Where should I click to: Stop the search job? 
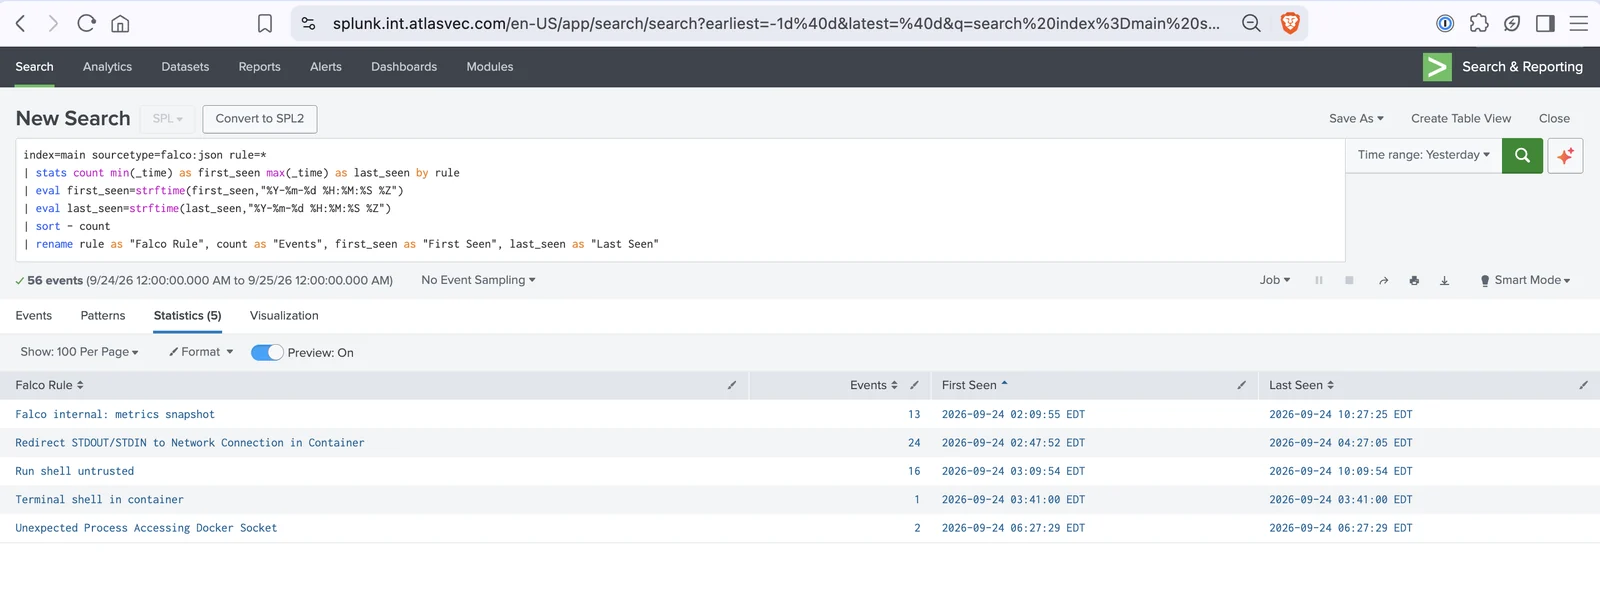[1349, 280]
